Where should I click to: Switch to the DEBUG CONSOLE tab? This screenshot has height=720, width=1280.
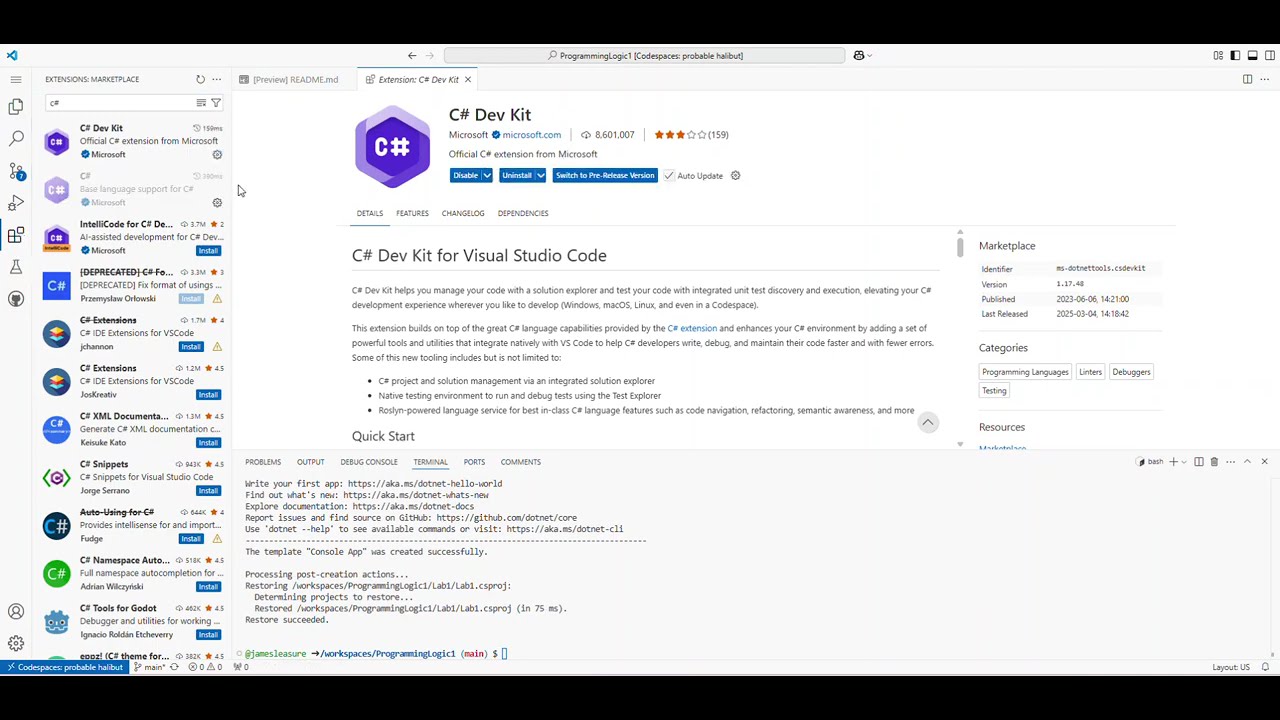369,462
